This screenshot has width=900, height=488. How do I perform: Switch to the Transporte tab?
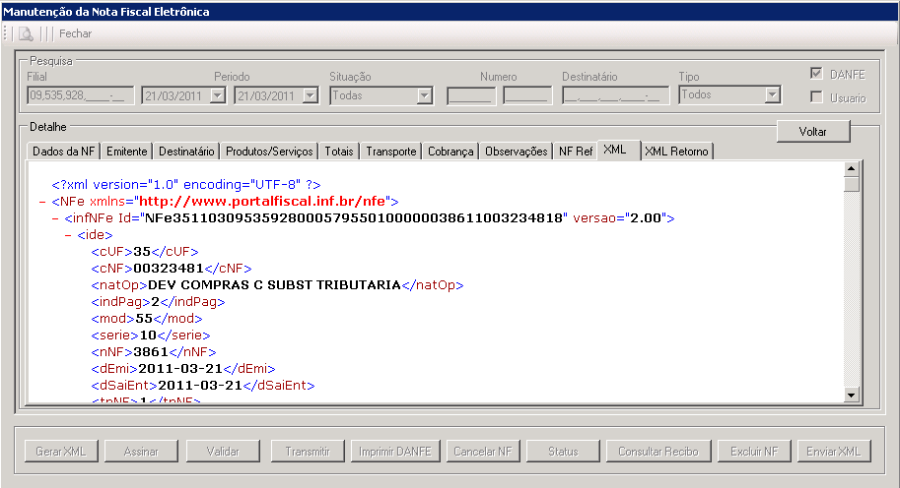(x=391, y=152)
